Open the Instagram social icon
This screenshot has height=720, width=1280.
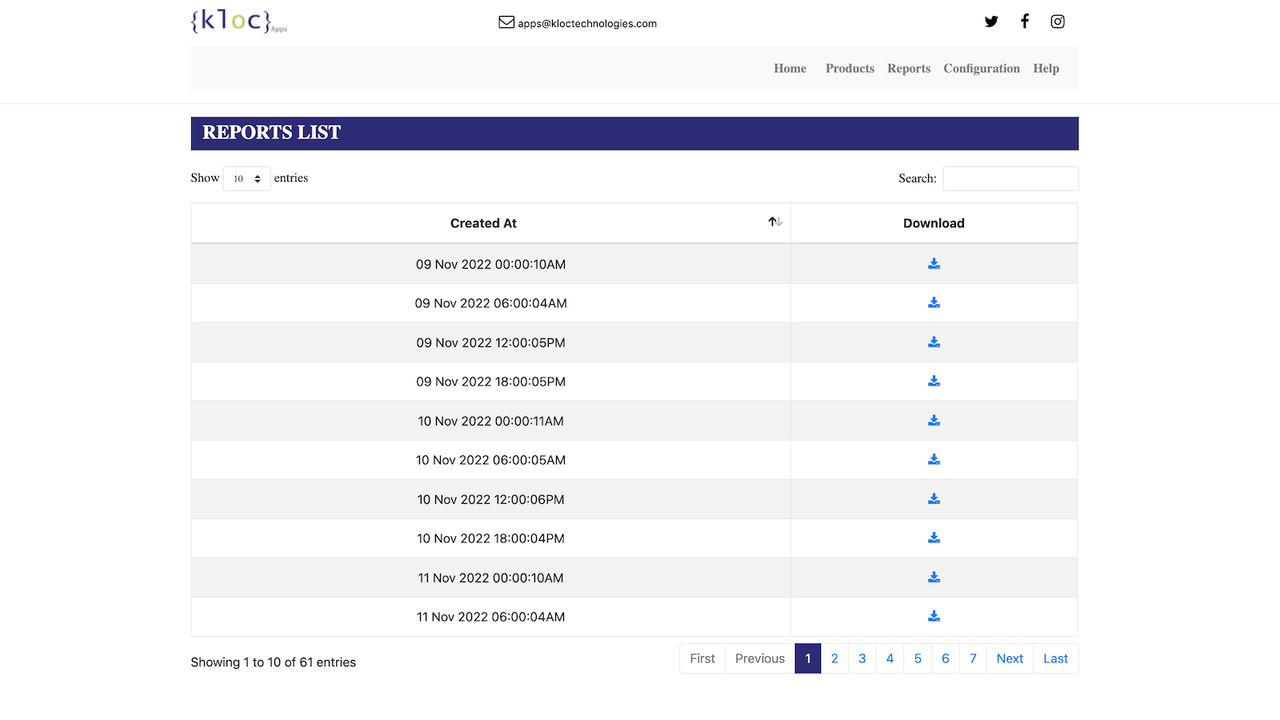click(x=1057, y=21)
